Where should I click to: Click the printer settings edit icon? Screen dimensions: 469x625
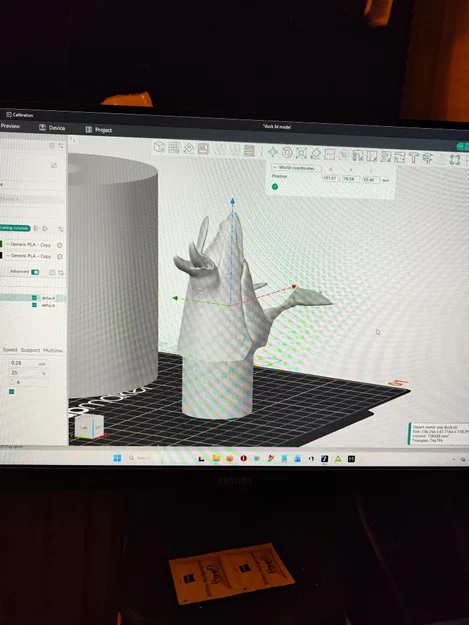coord(54,165)
